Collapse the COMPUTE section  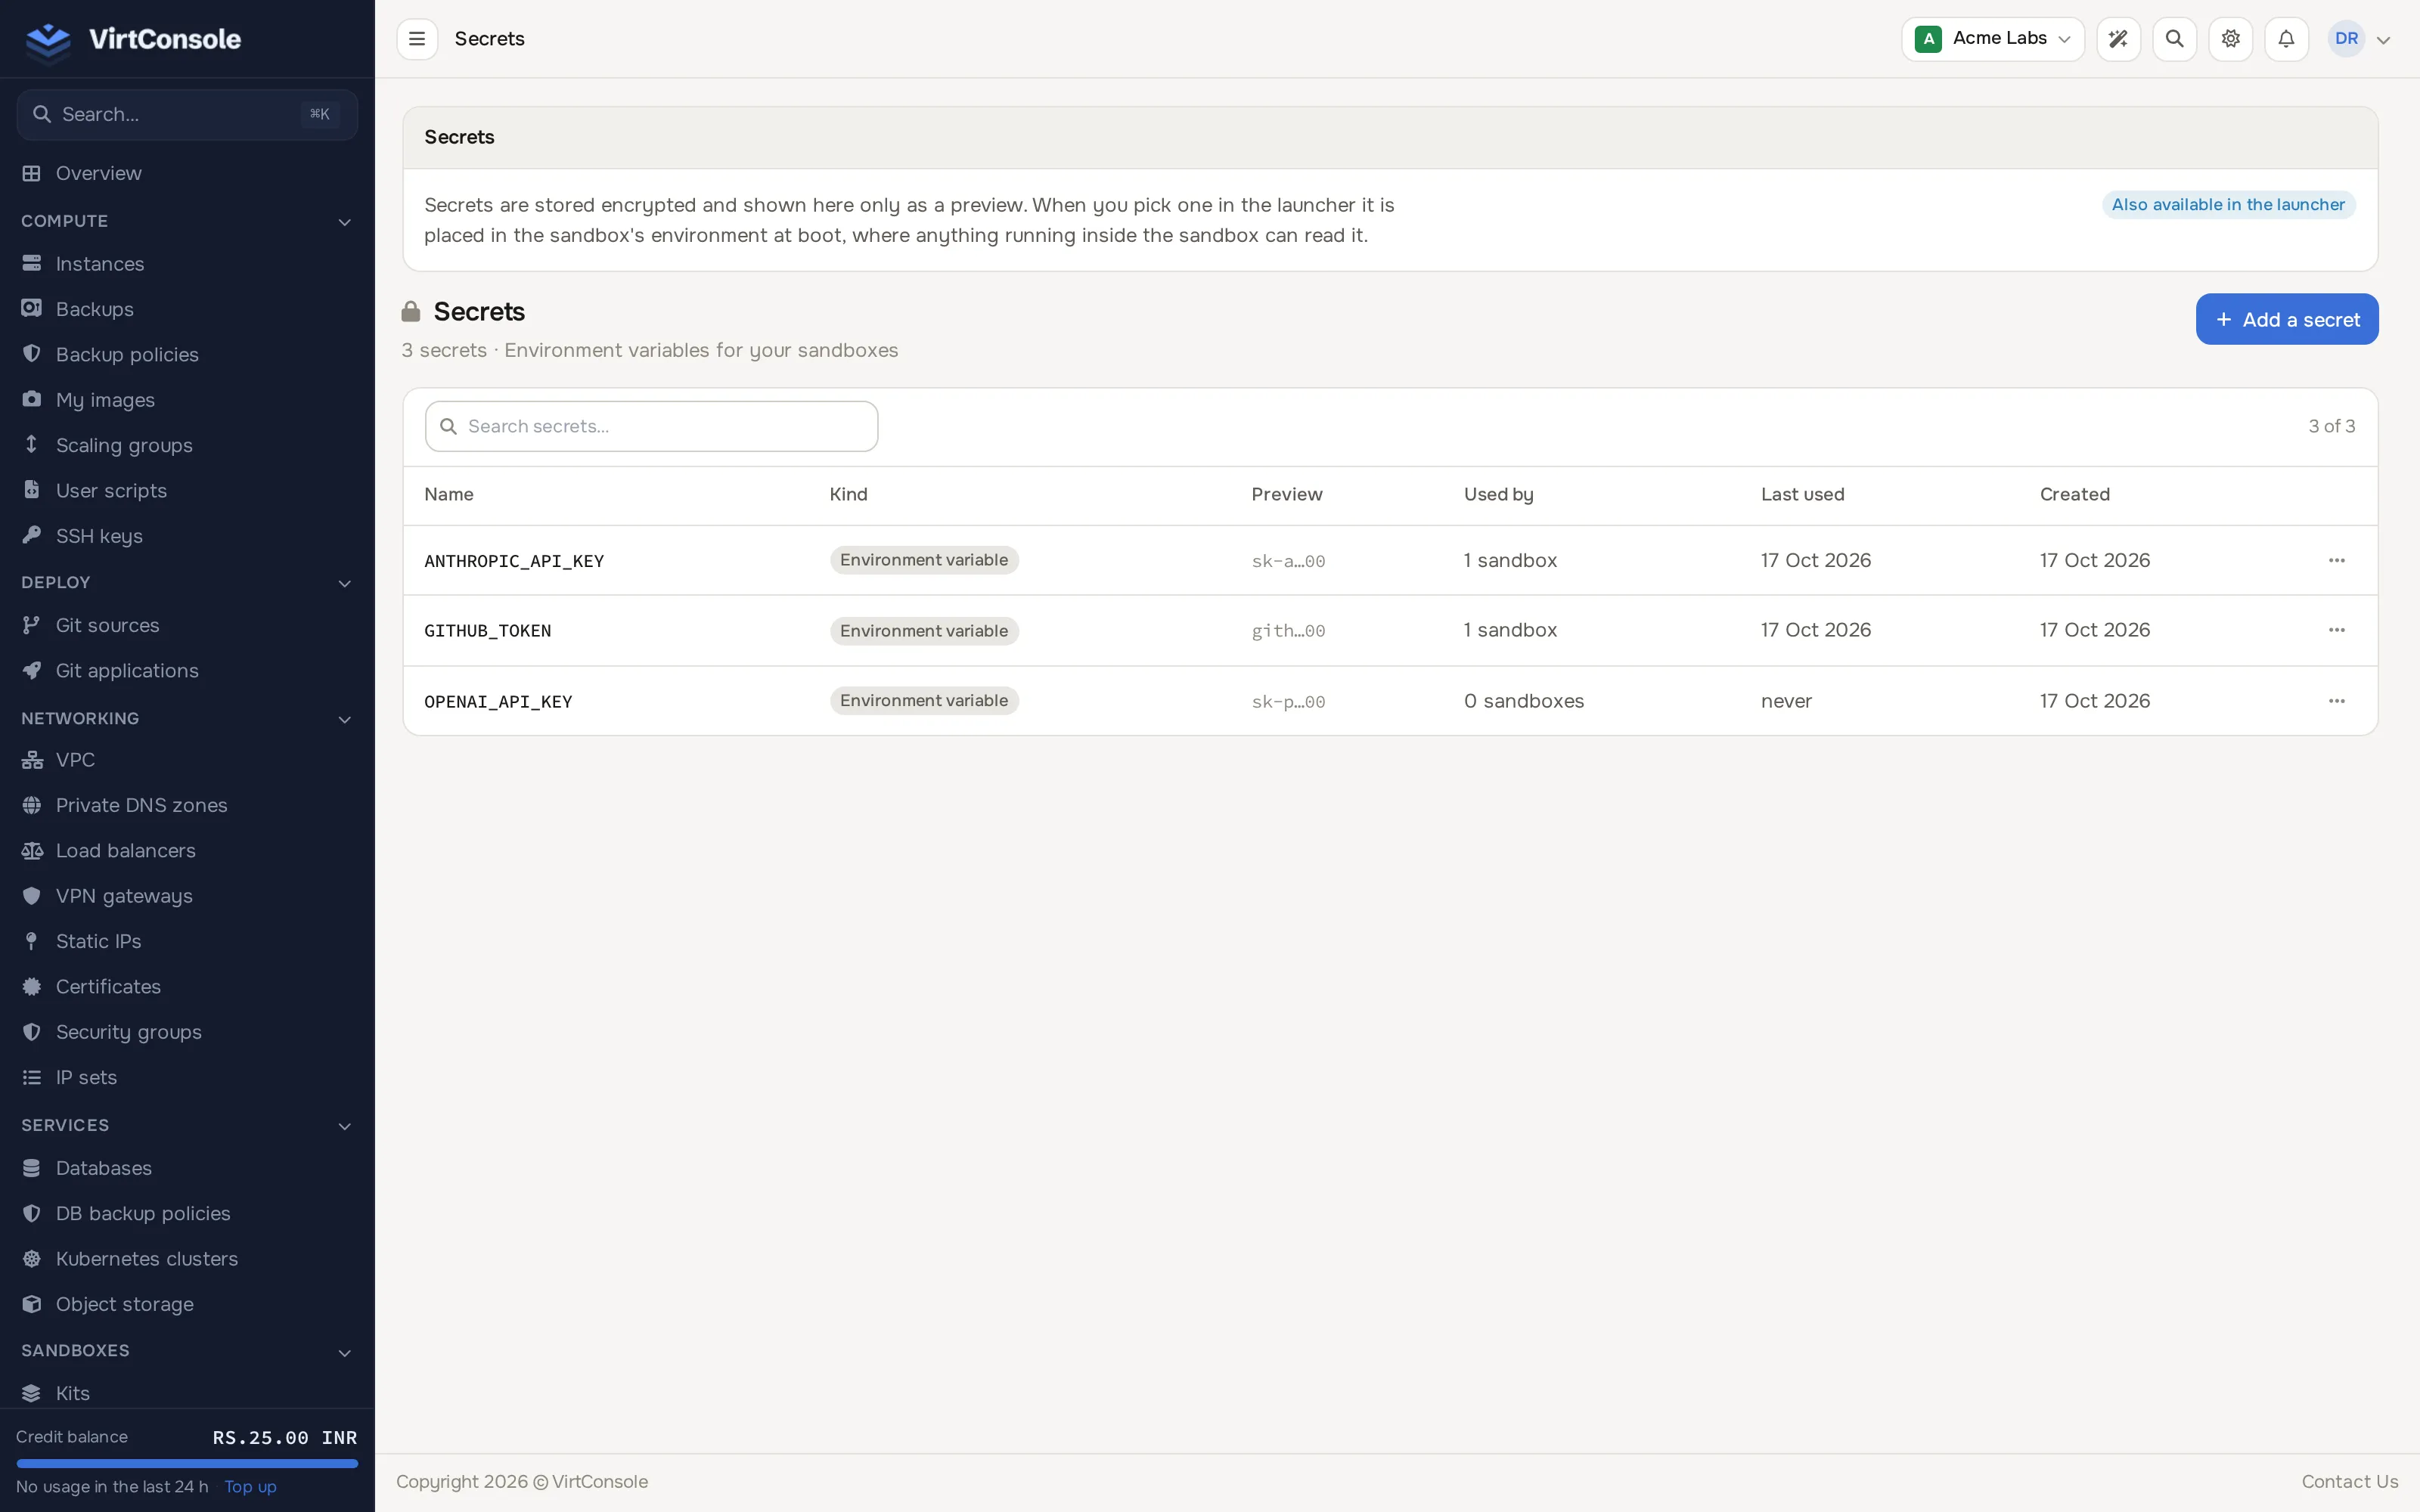pyautogui.click(x=344, y=222)
